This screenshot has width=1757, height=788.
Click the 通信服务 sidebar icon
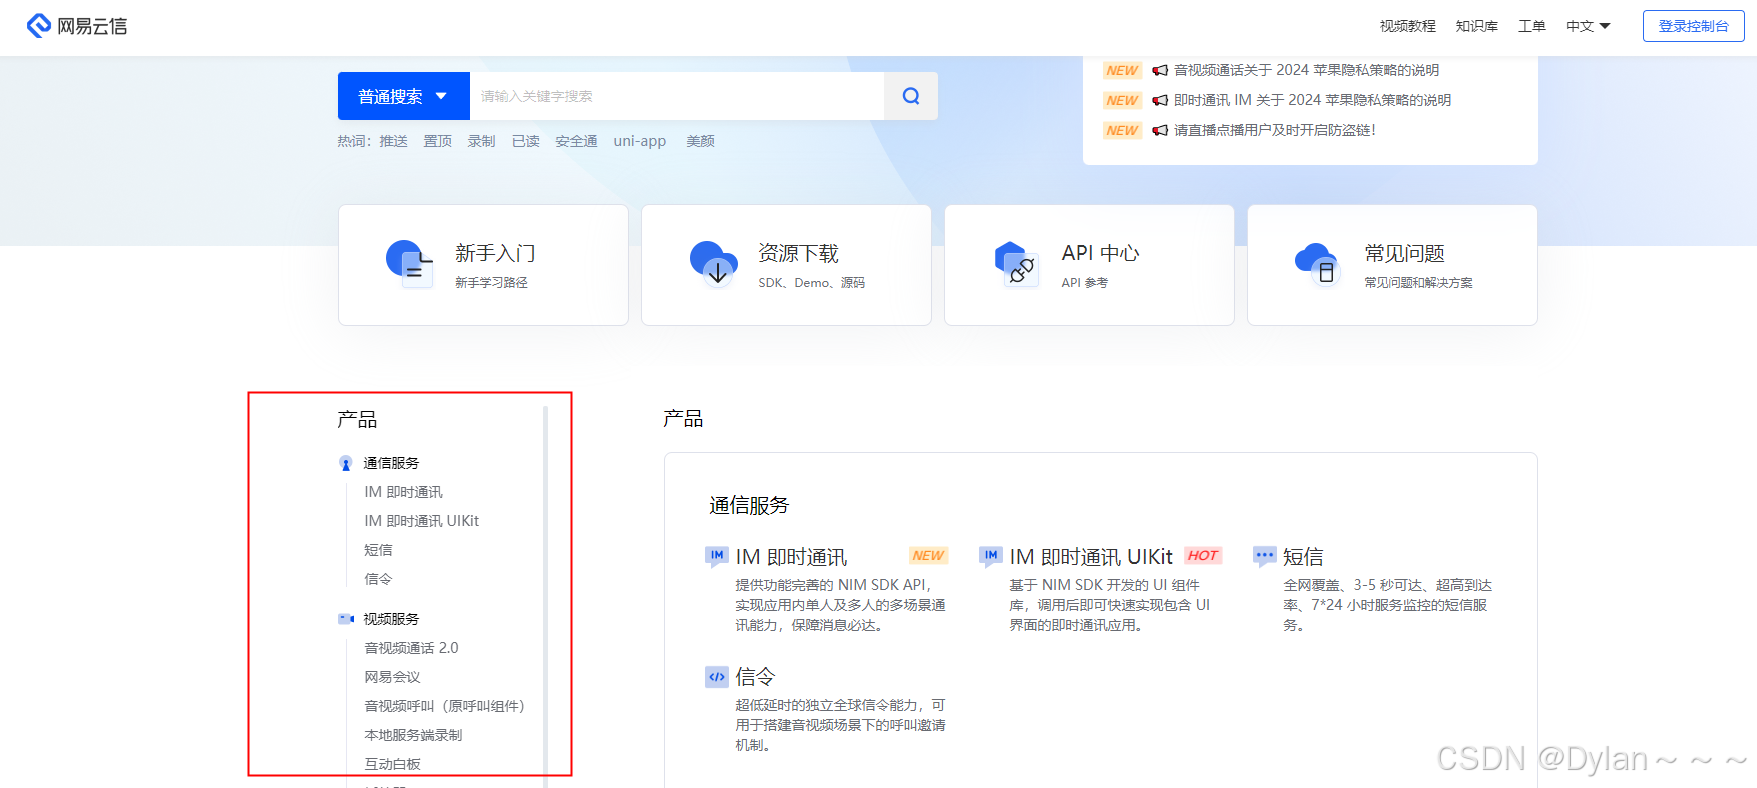[346, 463]
